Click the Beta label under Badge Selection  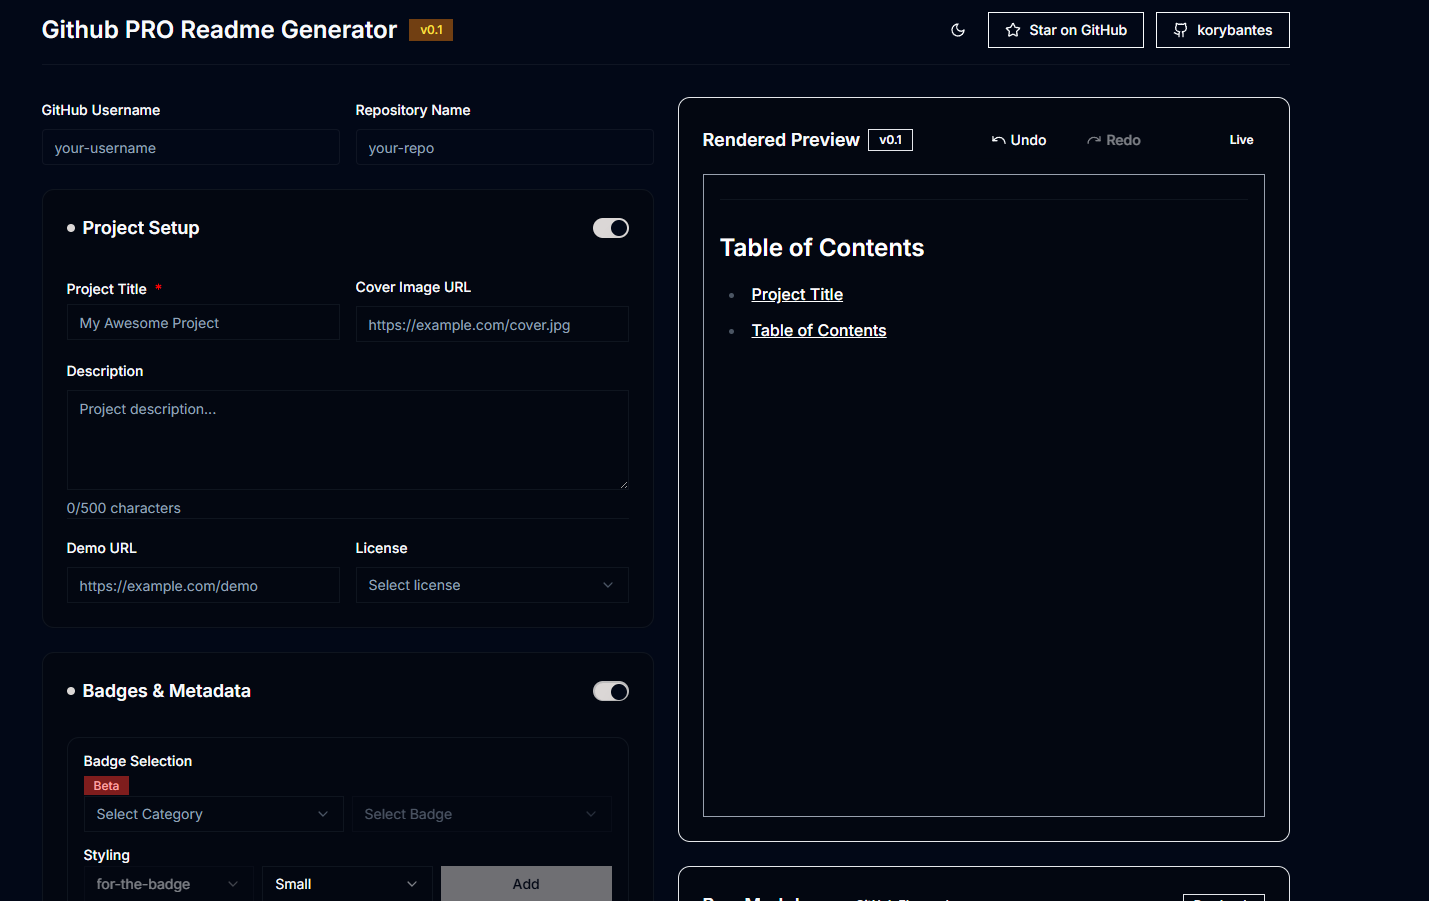106,786
